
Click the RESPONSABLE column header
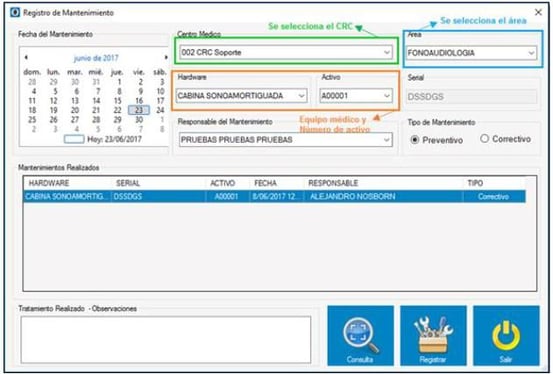pyautogui.click(x=333, y=183)
